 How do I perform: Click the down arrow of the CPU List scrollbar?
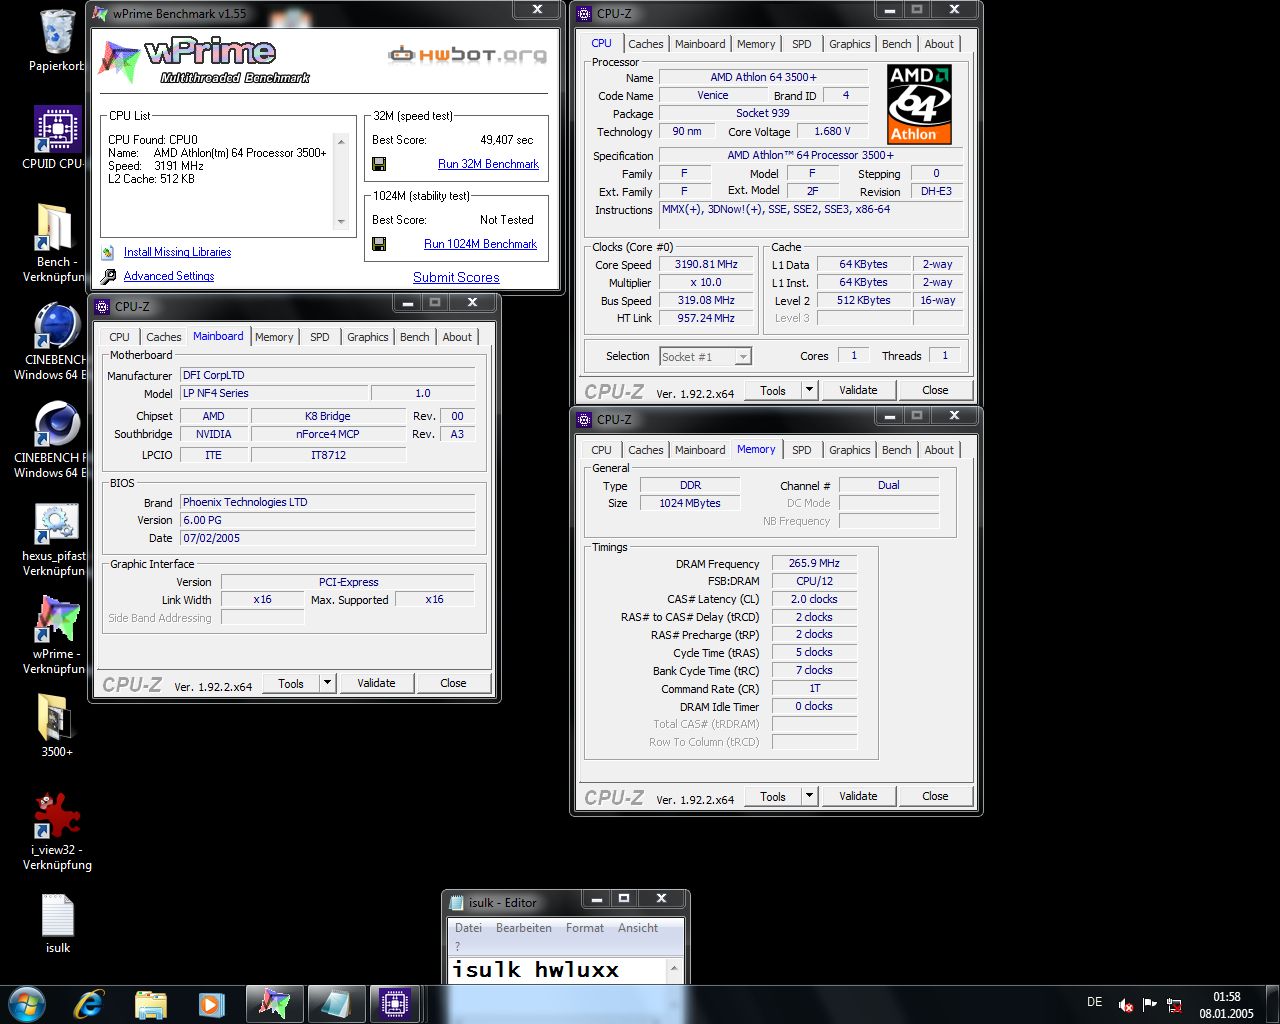[x=342, y=222]
